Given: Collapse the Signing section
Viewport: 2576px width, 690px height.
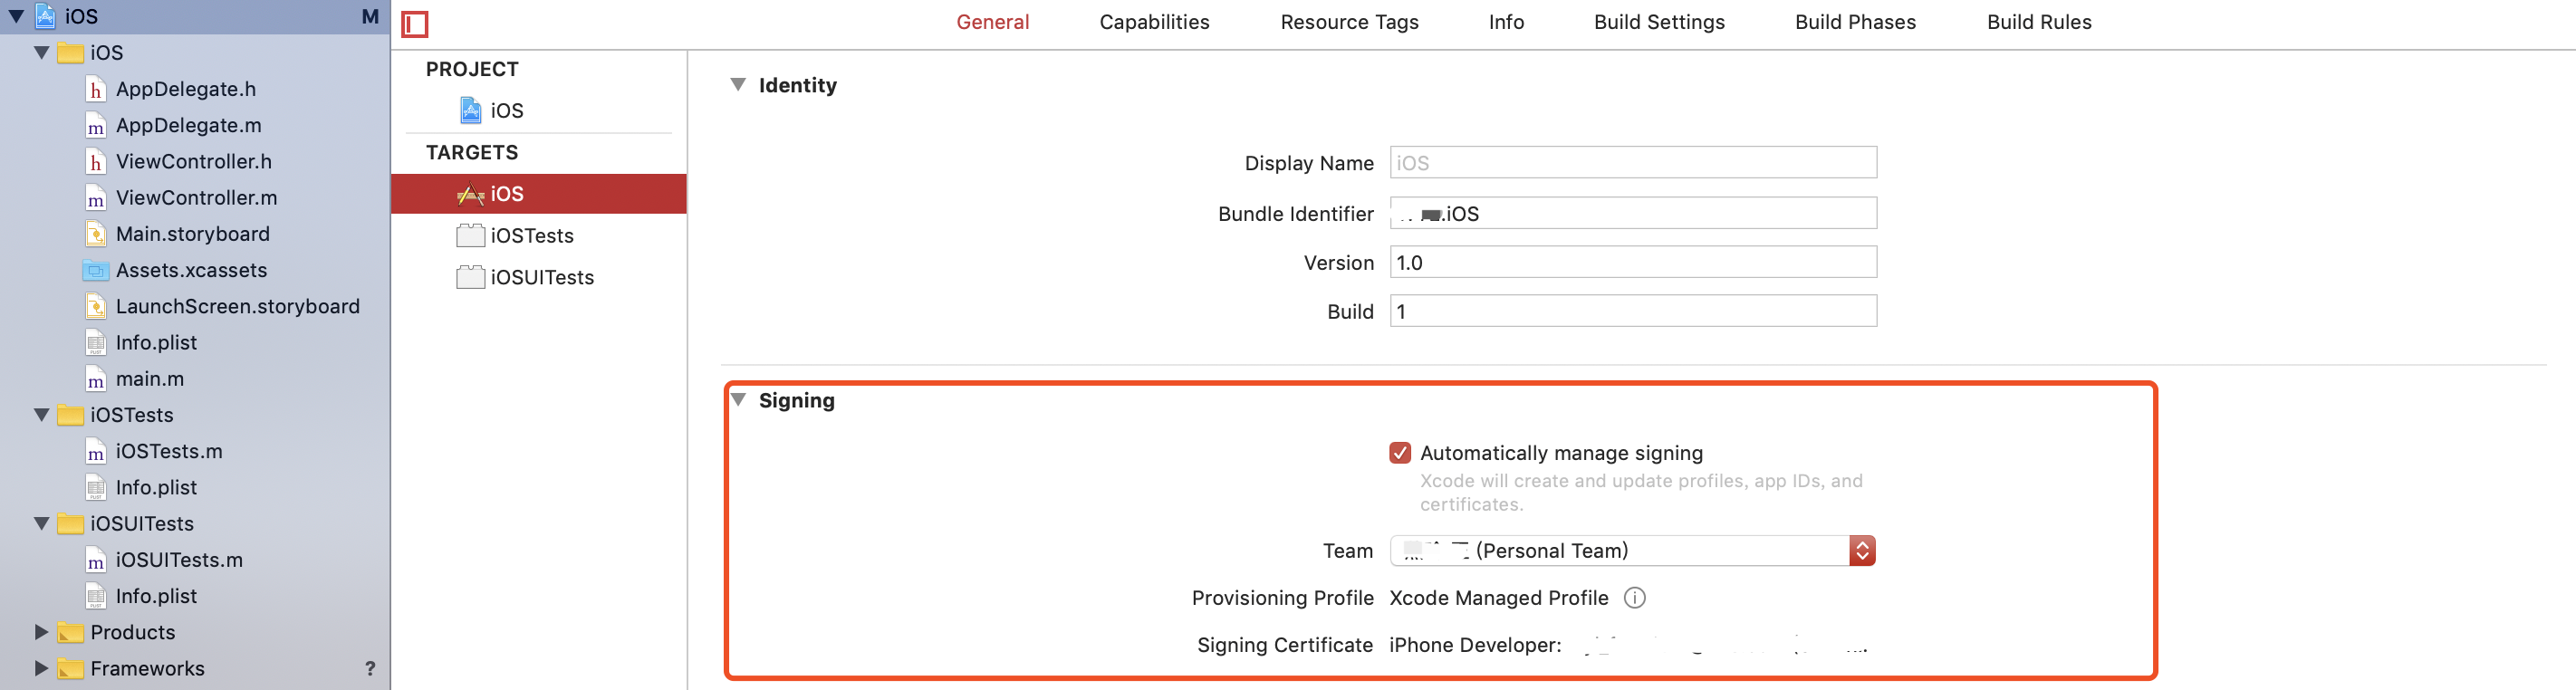Looking at the screenshot, I should 738,400.
